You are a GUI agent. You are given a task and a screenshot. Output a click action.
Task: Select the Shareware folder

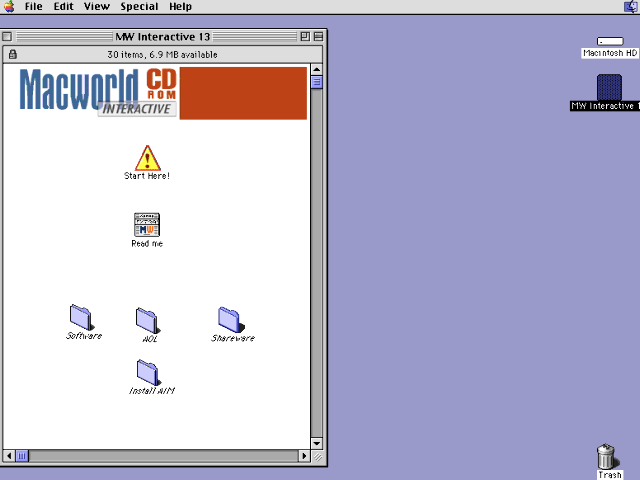point(231,320)
